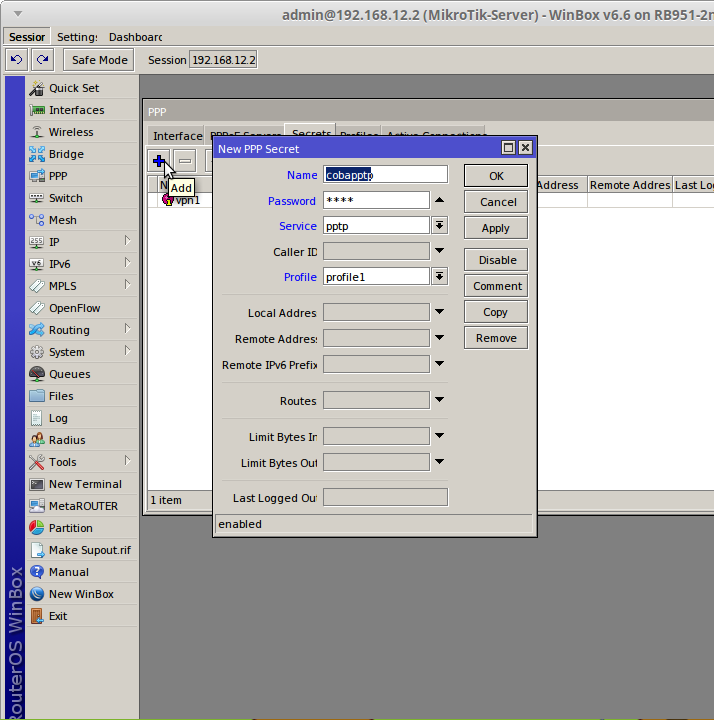
Task: Maximize the New PPP Secret dialog
Action: 508,148
